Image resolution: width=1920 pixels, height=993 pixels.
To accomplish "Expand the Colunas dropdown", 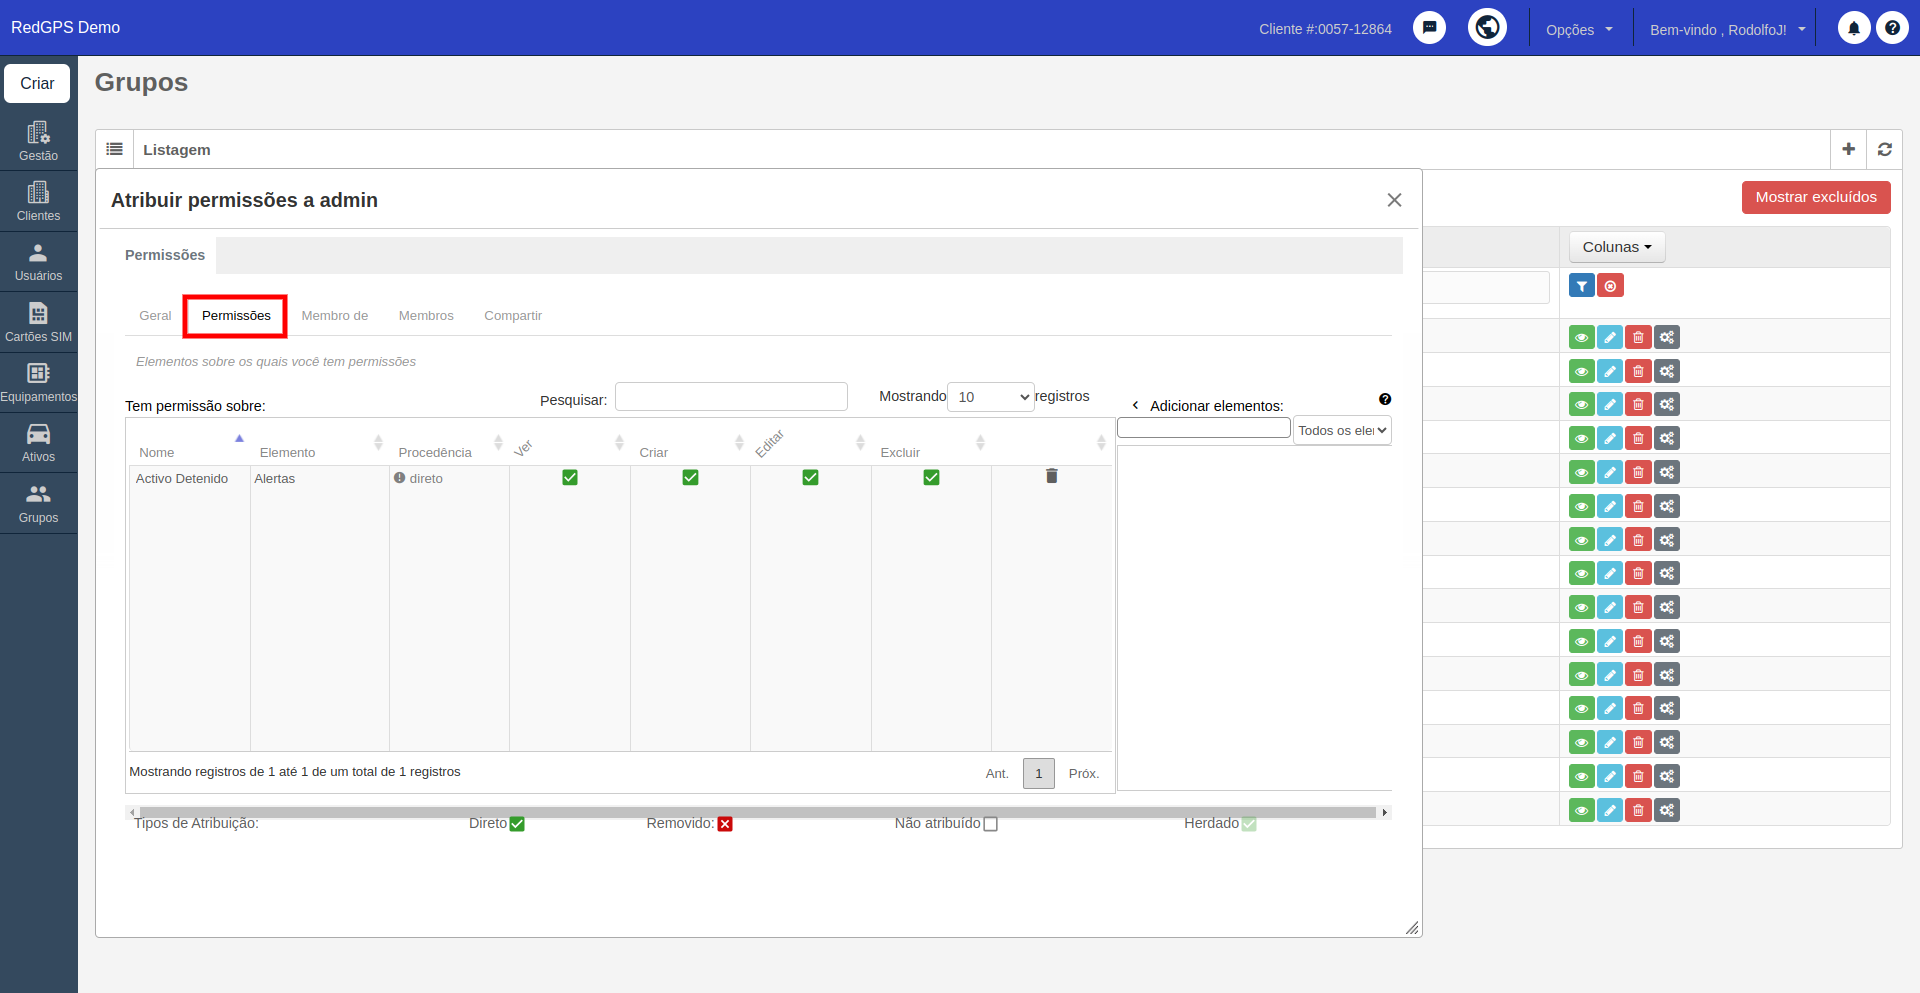I will pos(1617,247).
